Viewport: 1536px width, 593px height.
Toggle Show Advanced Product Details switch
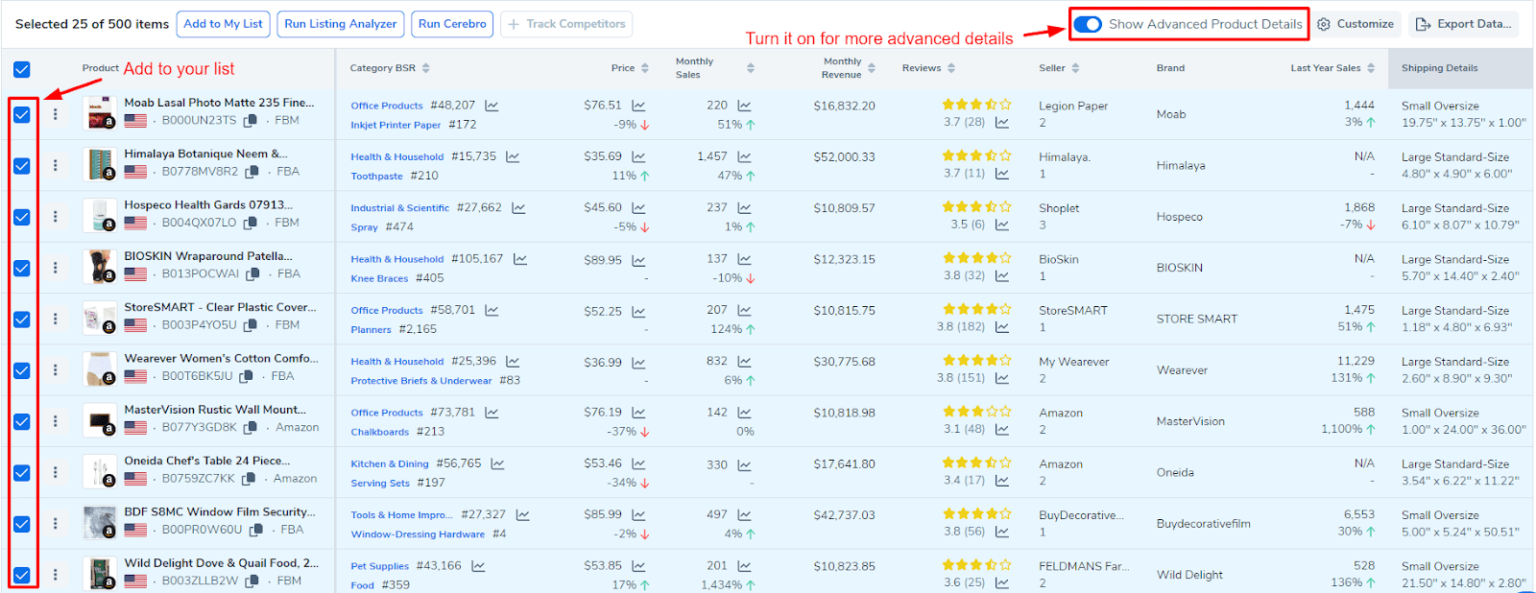[1087, 24]
